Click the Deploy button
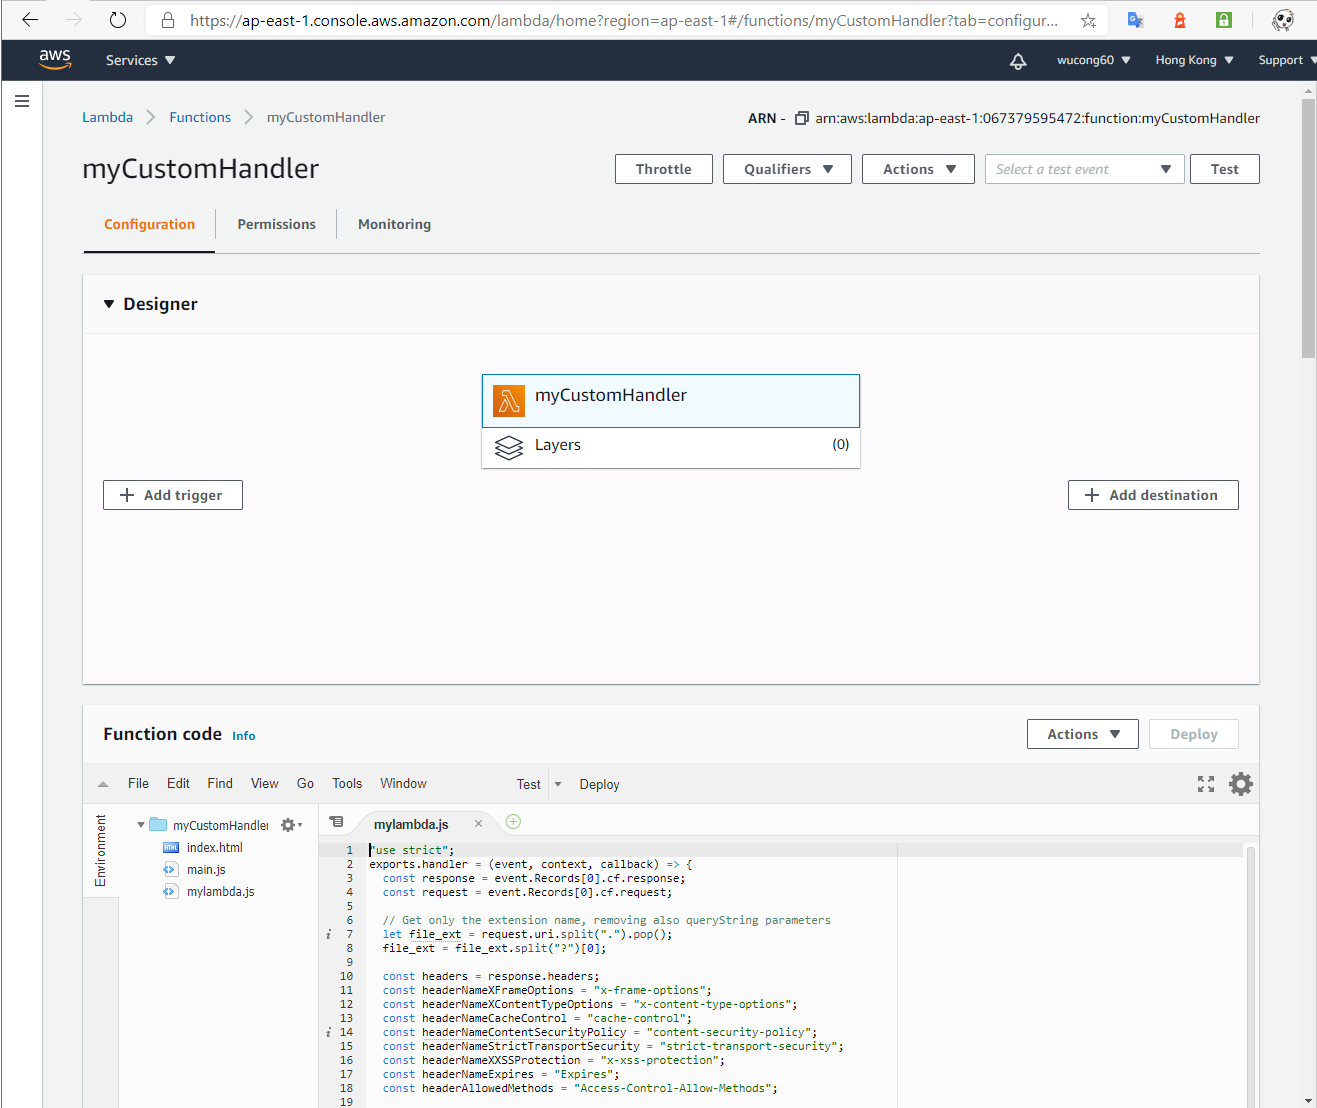The image size is (1317, 1108). 1193,733
